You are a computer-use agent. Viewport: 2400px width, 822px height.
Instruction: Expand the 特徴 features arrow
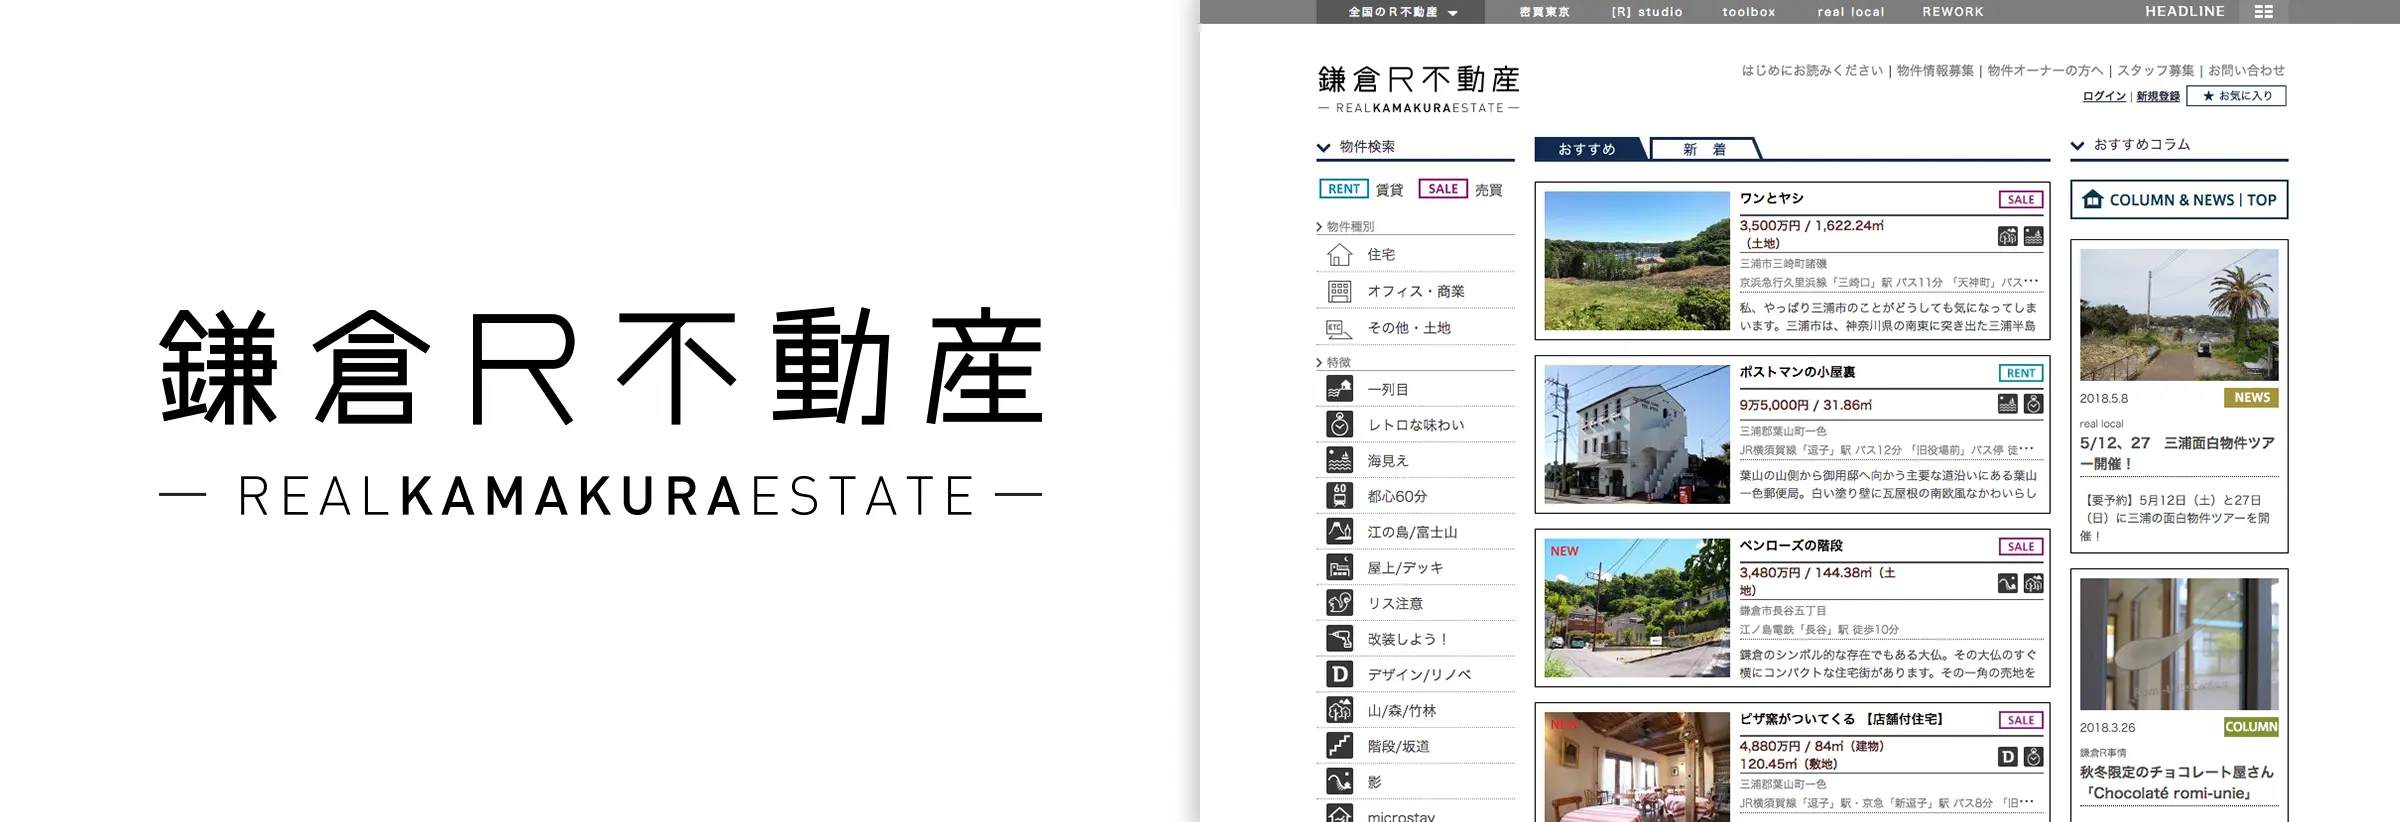point(1319,363)
